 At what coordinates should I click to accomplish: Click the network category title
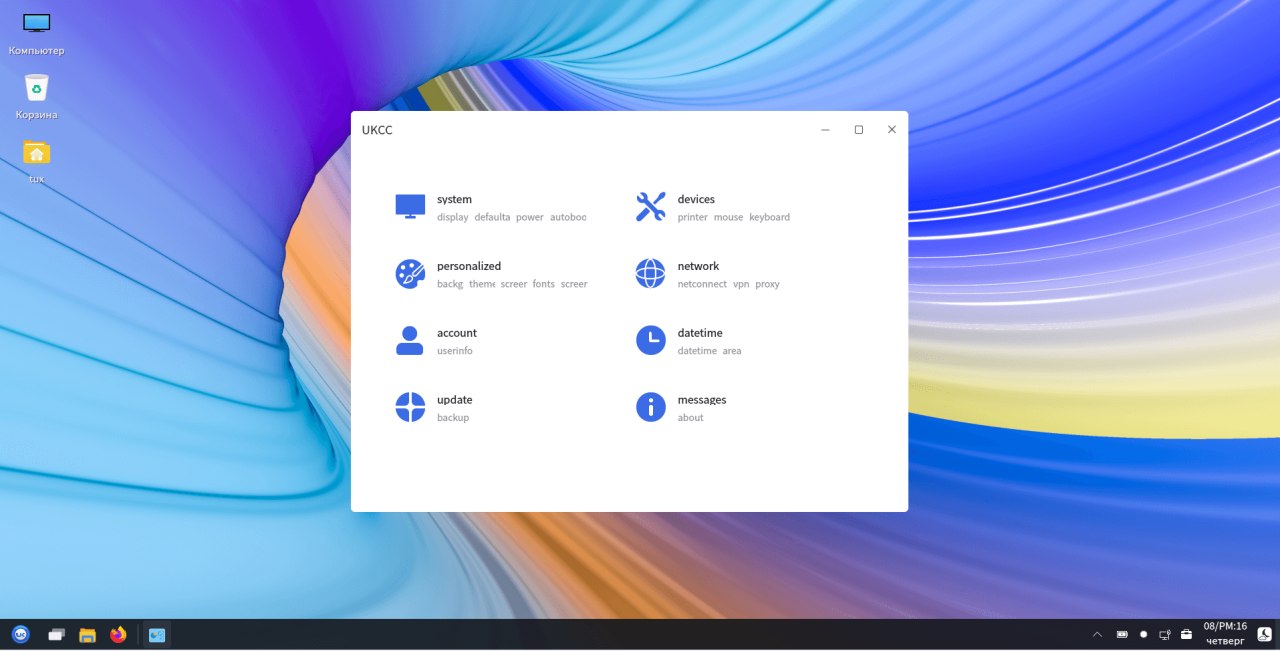698,266
